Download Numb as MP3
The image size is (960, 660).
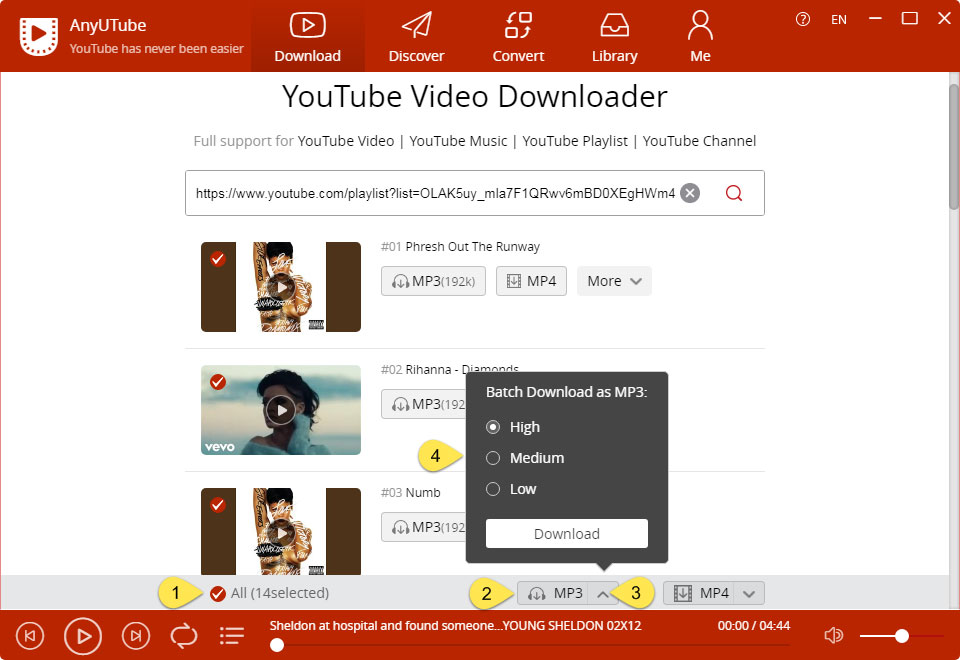(x=424, y=527)
